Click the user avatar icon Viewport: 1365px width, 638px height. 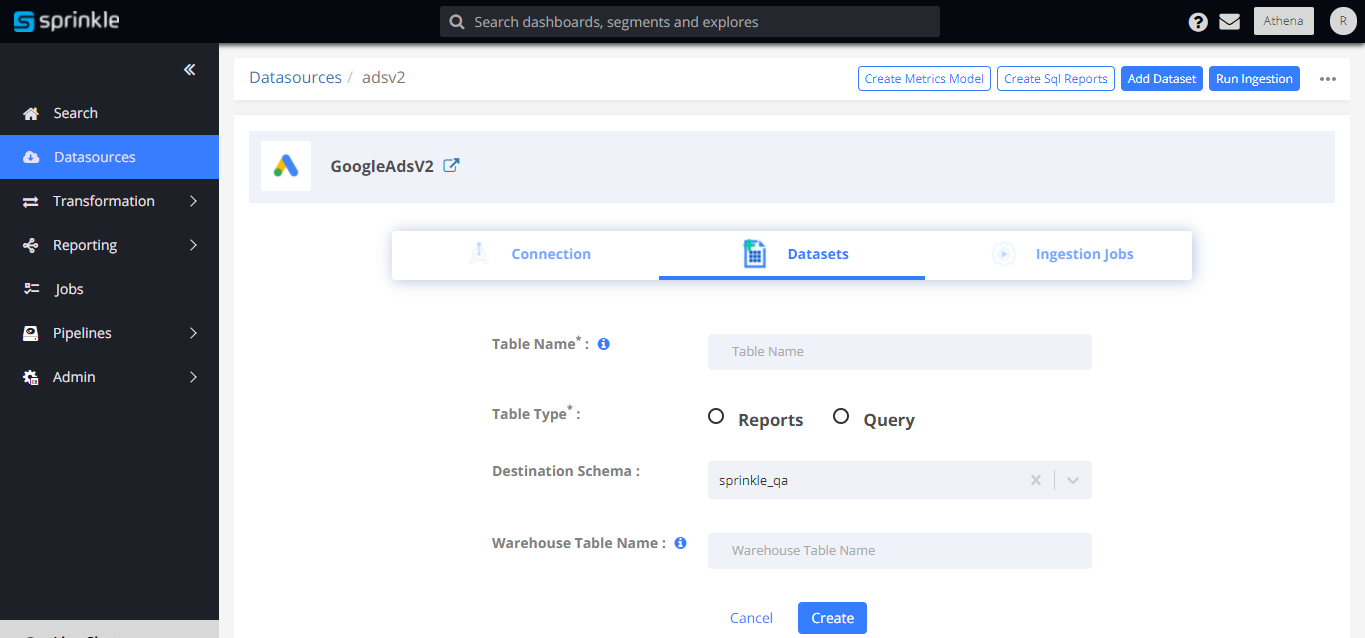[x=1343, y=21]
